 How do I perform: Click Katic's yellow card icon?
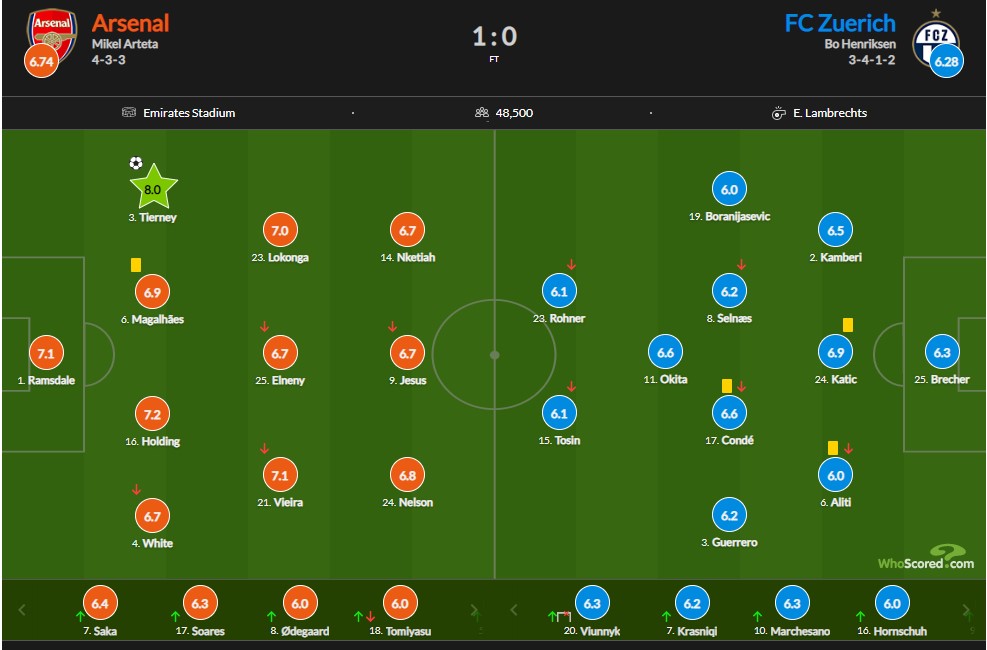(x=848, y=325)
